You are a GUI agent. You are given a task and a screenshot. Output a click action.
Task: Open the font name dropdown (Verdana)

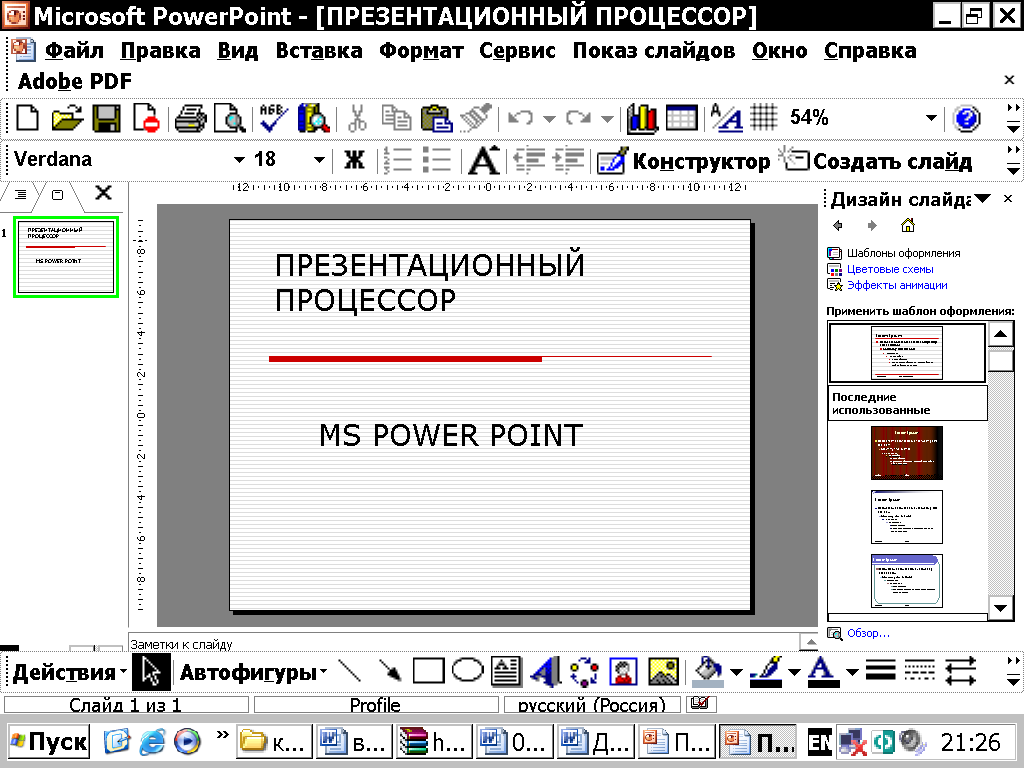click(x=239, y=159)
